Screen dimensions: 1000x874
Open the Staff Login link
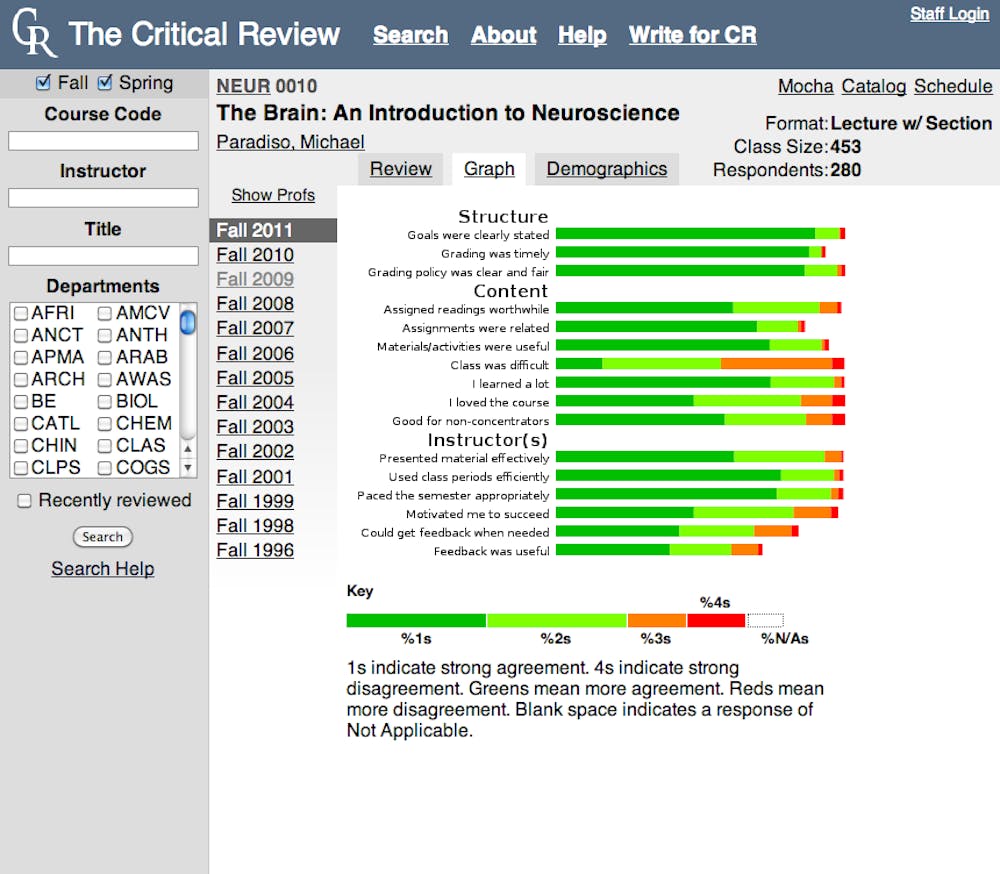[x=949, y=14]
